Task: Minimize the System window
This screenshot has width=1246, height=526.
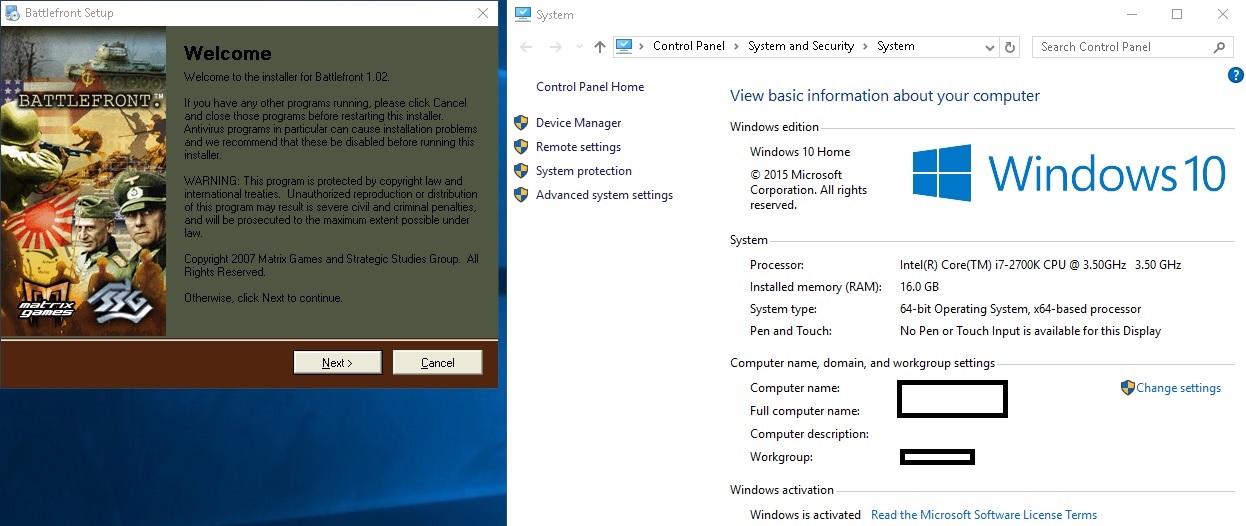Action: (x=1132, y=14)
